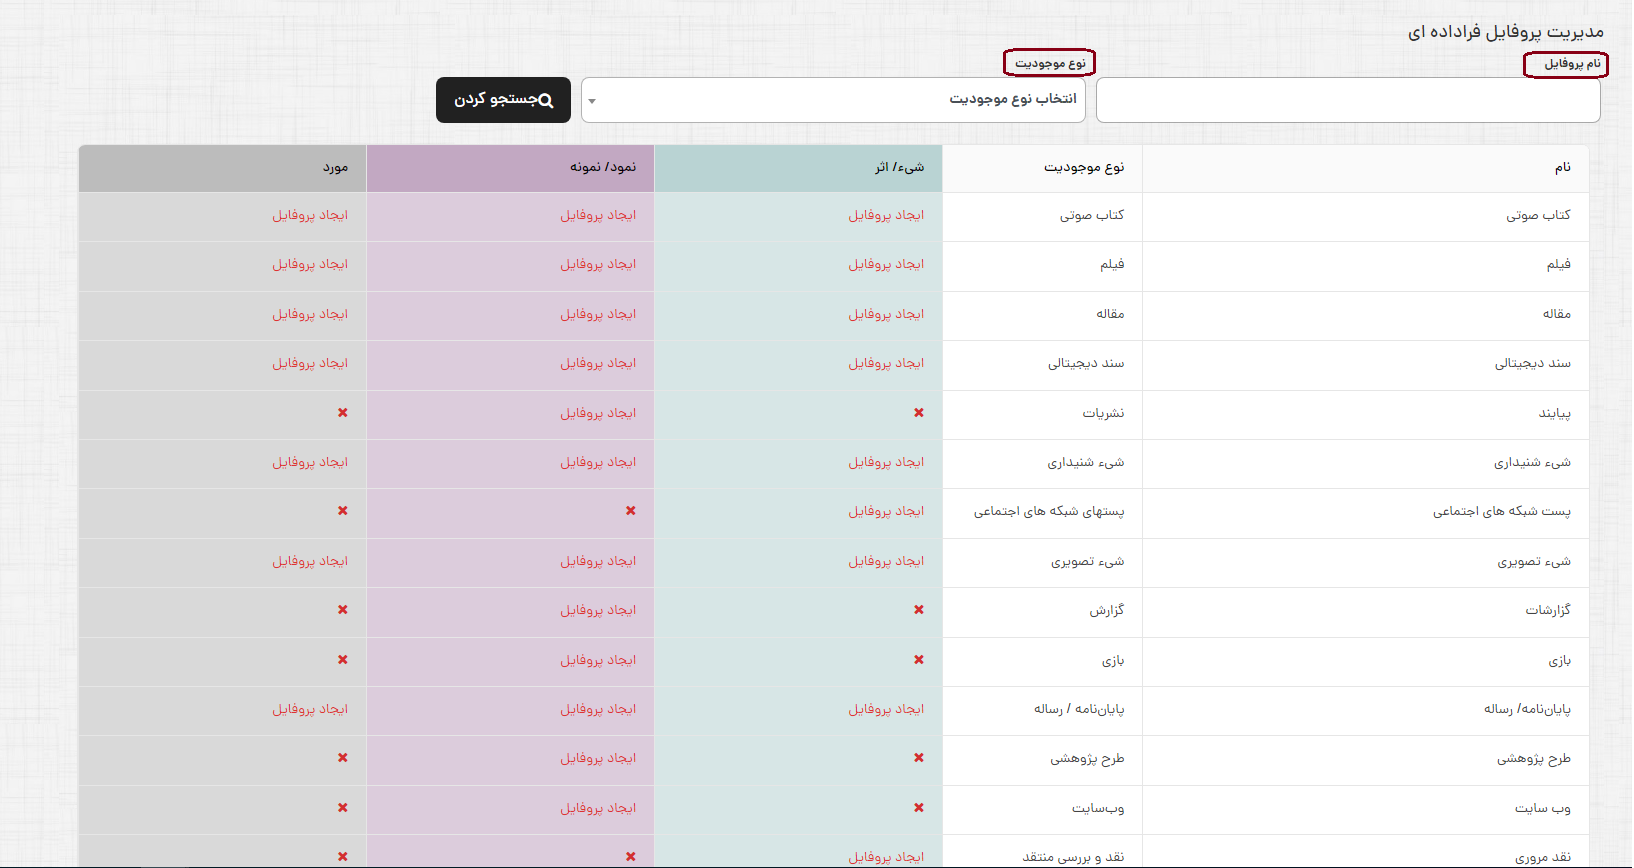Screen dimensions: 1634x868
Task: Click red X in مورد column for پیایند row
Action: pyautogui.click(x=342, y=413)
